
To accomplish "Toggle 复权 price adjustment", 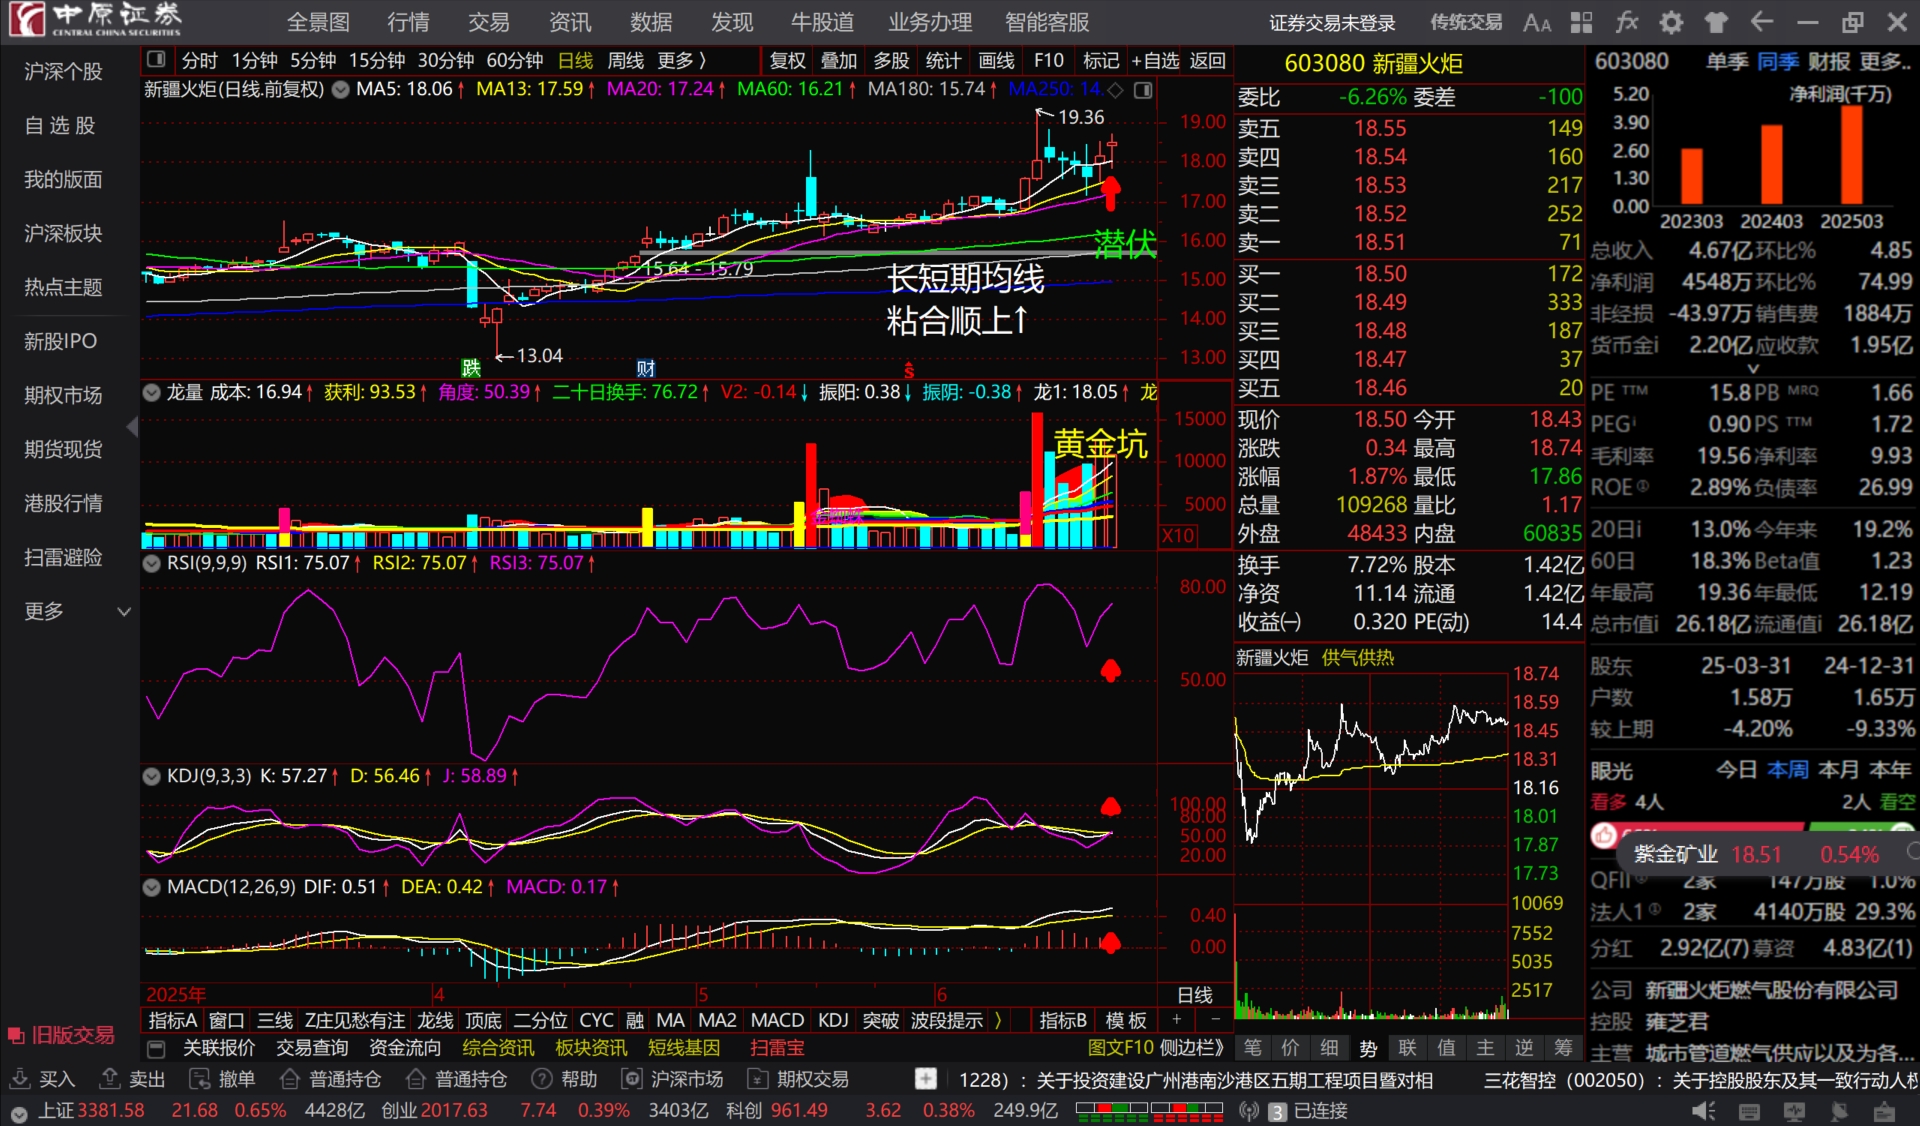I will tap(787, 60).
